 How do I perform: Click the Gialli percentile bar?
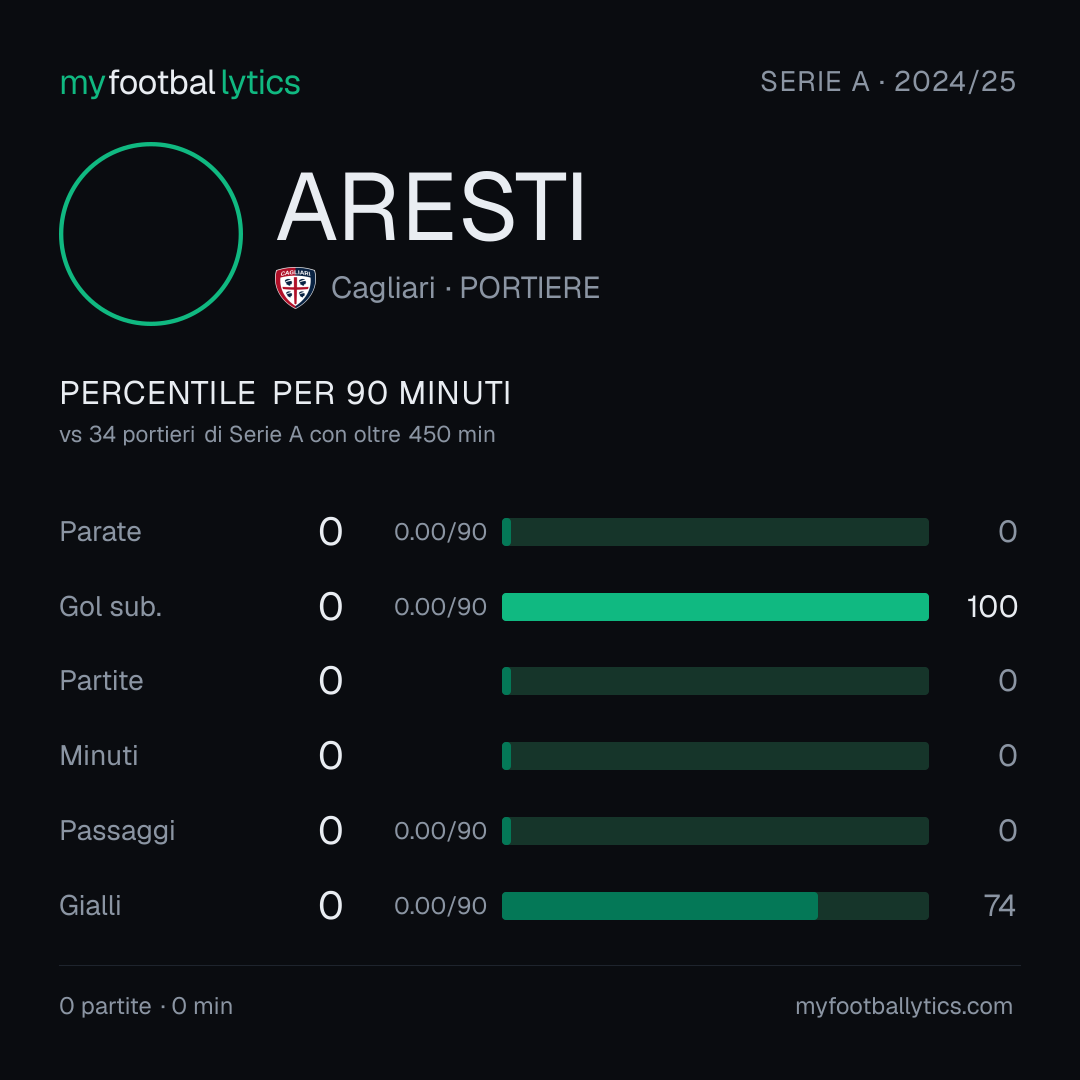tap(715, 906)
